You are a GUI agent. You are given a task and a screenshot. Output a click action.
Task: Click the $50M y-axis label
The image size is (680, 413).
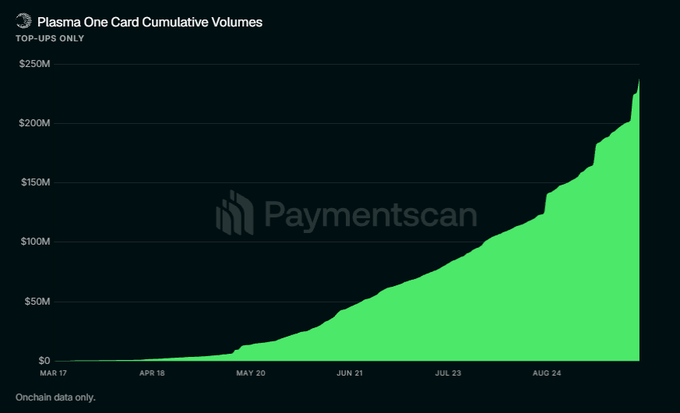[x=37, y=301]
